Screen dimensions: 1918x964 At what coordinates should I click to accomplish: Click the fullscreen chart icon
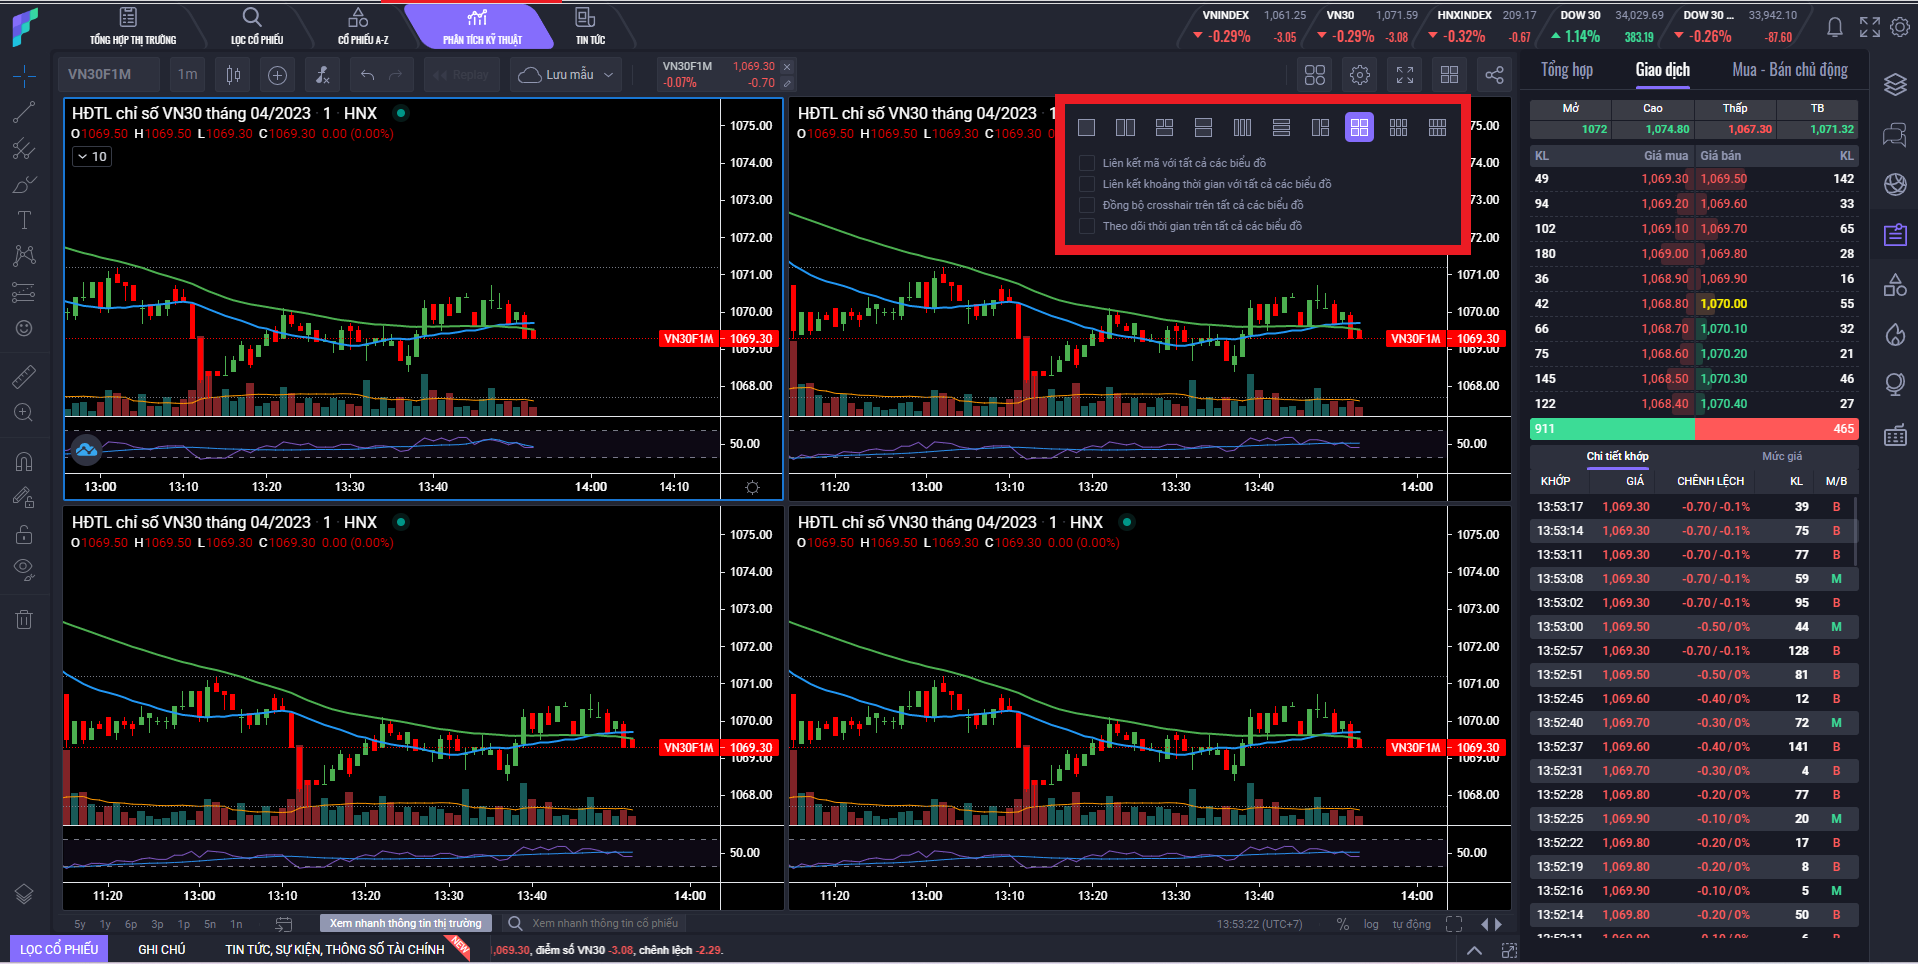point(1405,75)
